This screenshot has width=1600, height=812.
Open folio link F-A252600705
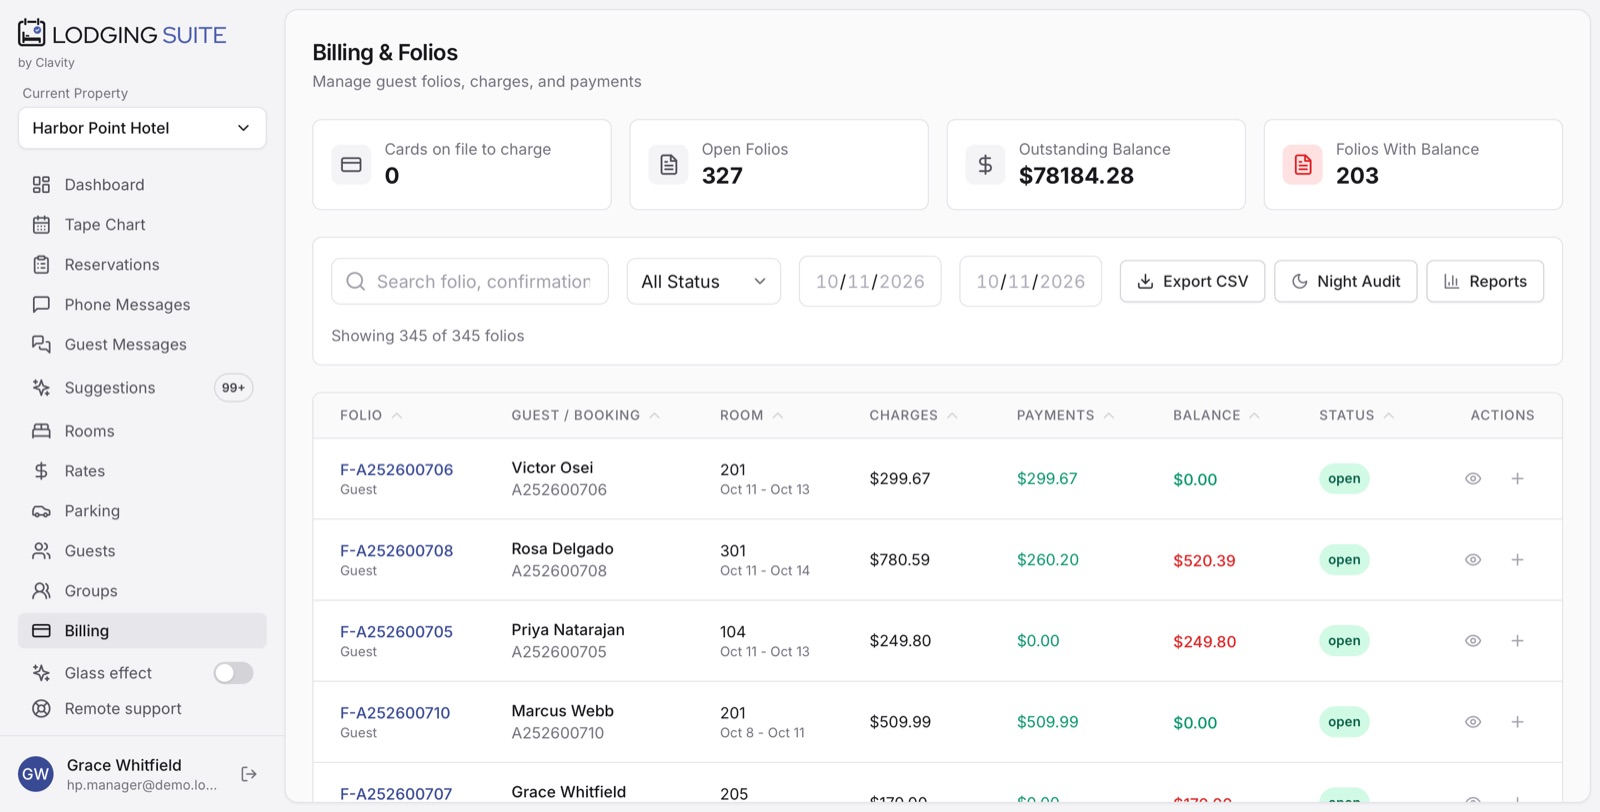click(397, 632)
